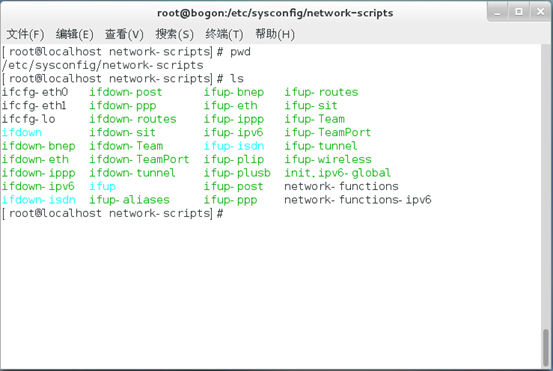
Task: Click the /etc/sysconfig/network-scripts output line
Action: click(103, 65)
